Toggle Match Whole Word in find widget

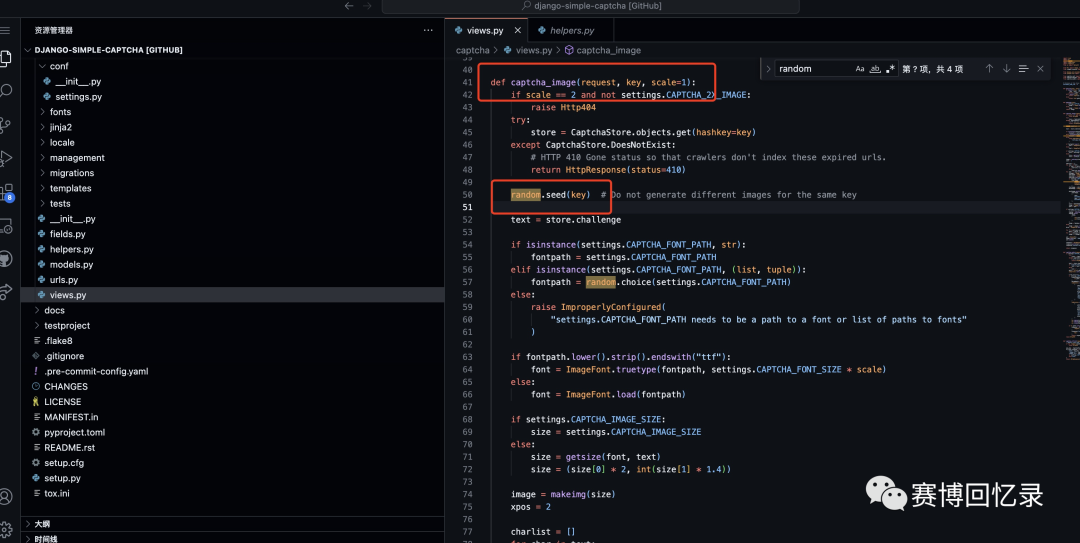tap(875, 69)
